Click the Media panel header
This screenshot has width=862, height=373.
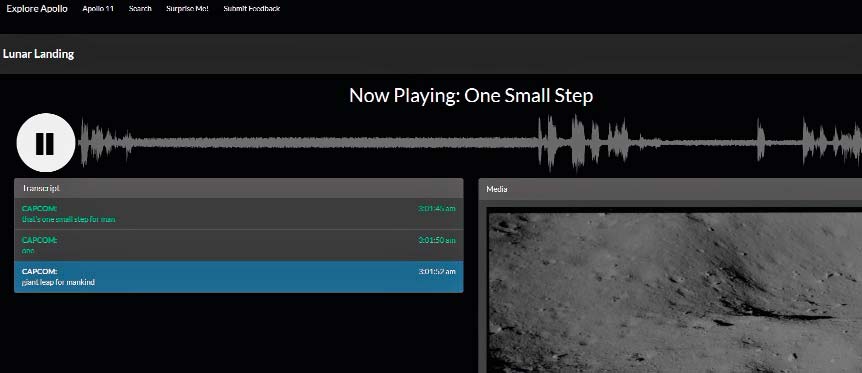pyautogui.click(x=670, y=189)
